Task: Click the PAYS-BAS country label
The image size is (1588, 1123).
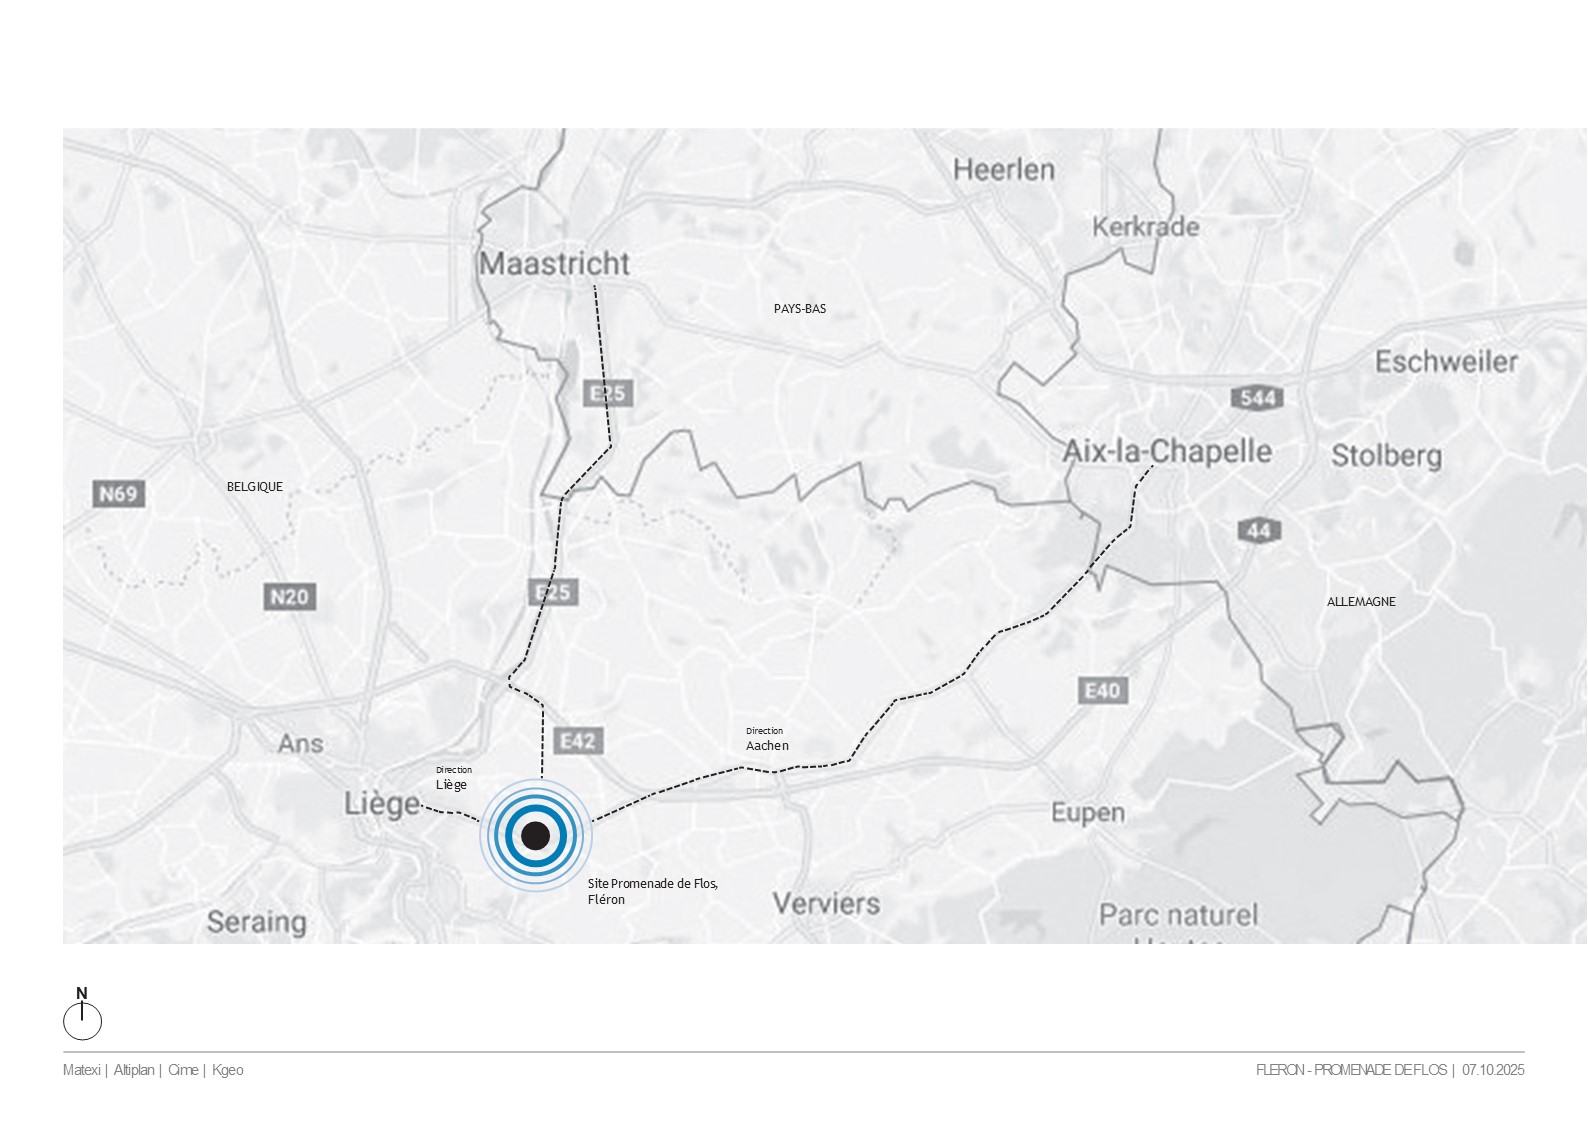Action: click(800, 309)
